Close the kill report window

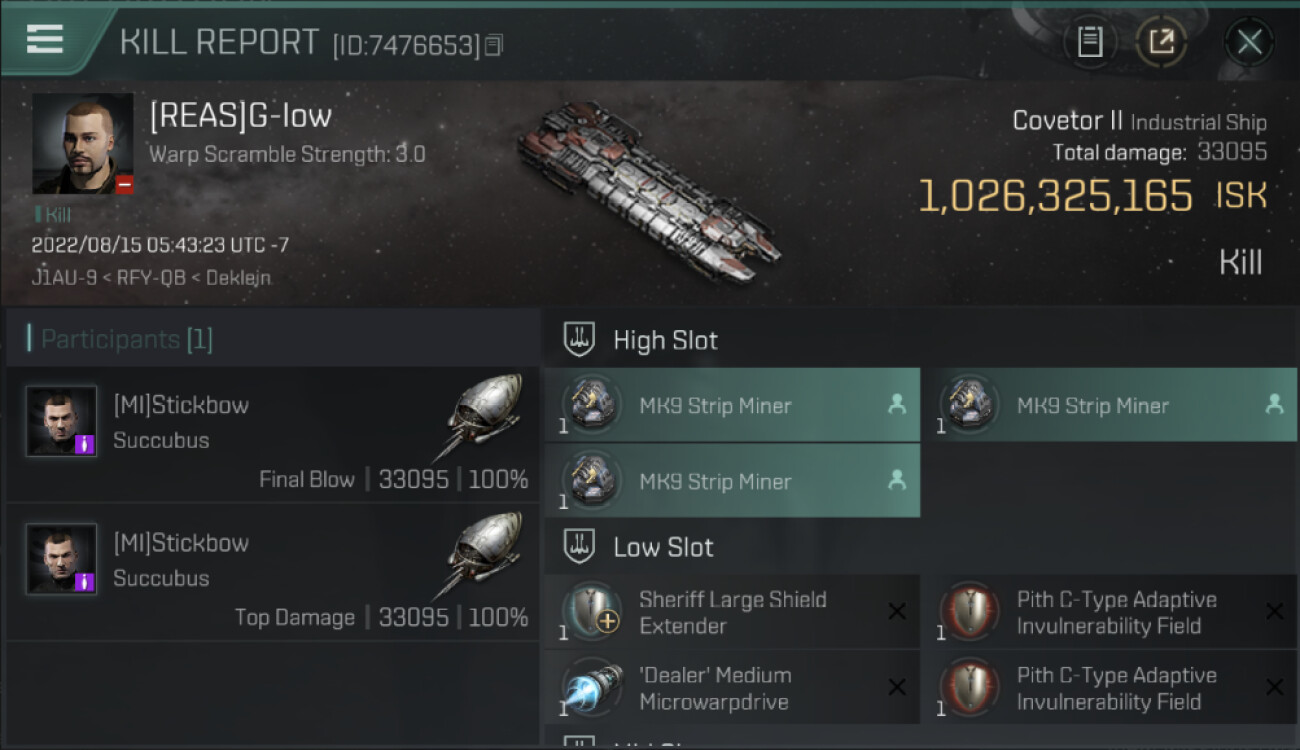click(1249, 42)
